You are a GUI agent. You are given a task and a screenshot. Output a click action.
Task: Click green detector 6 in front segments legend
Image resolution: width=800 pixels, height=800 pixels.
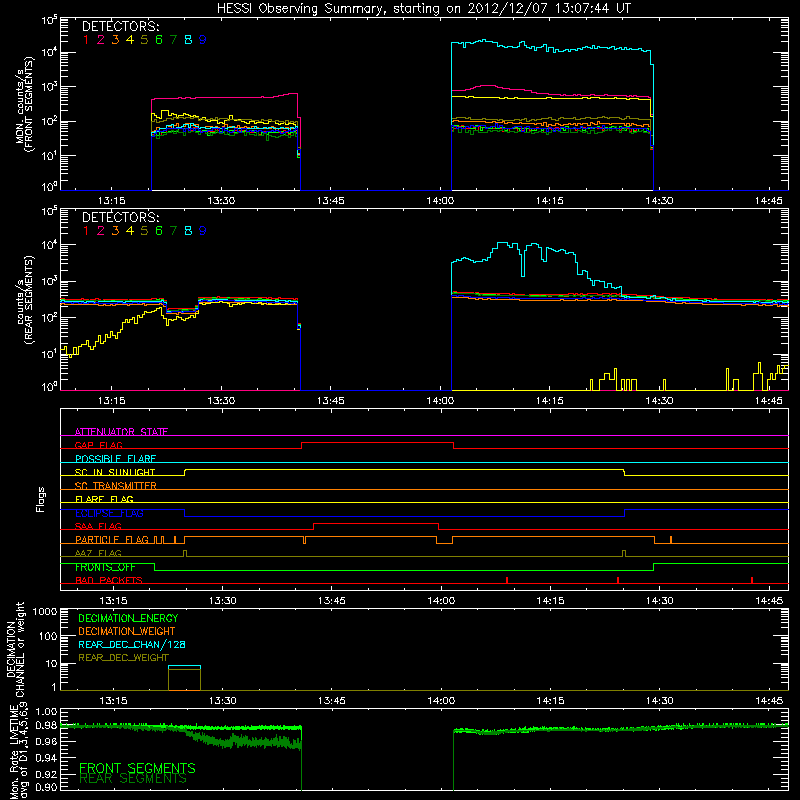pos(159,40)
